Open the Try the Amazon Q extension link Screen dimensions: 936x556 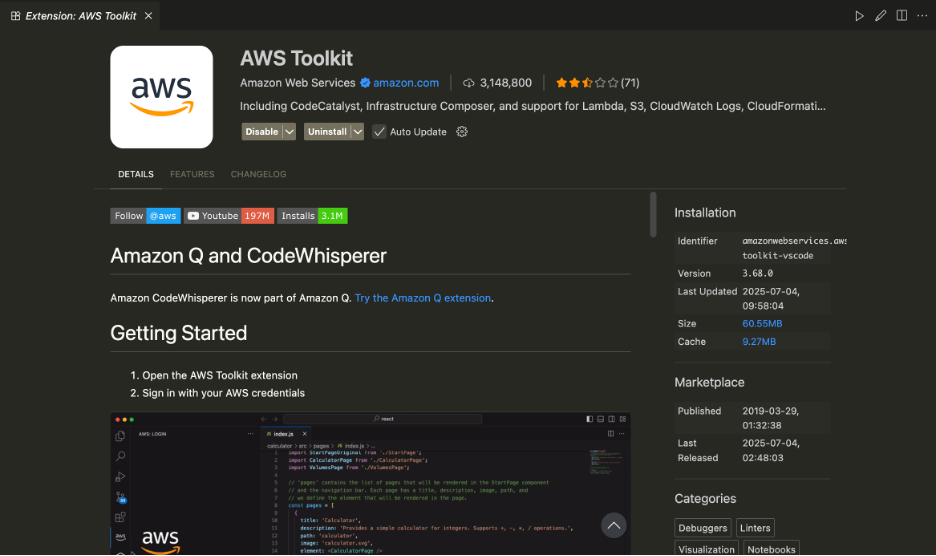click(x=423, y=298)
